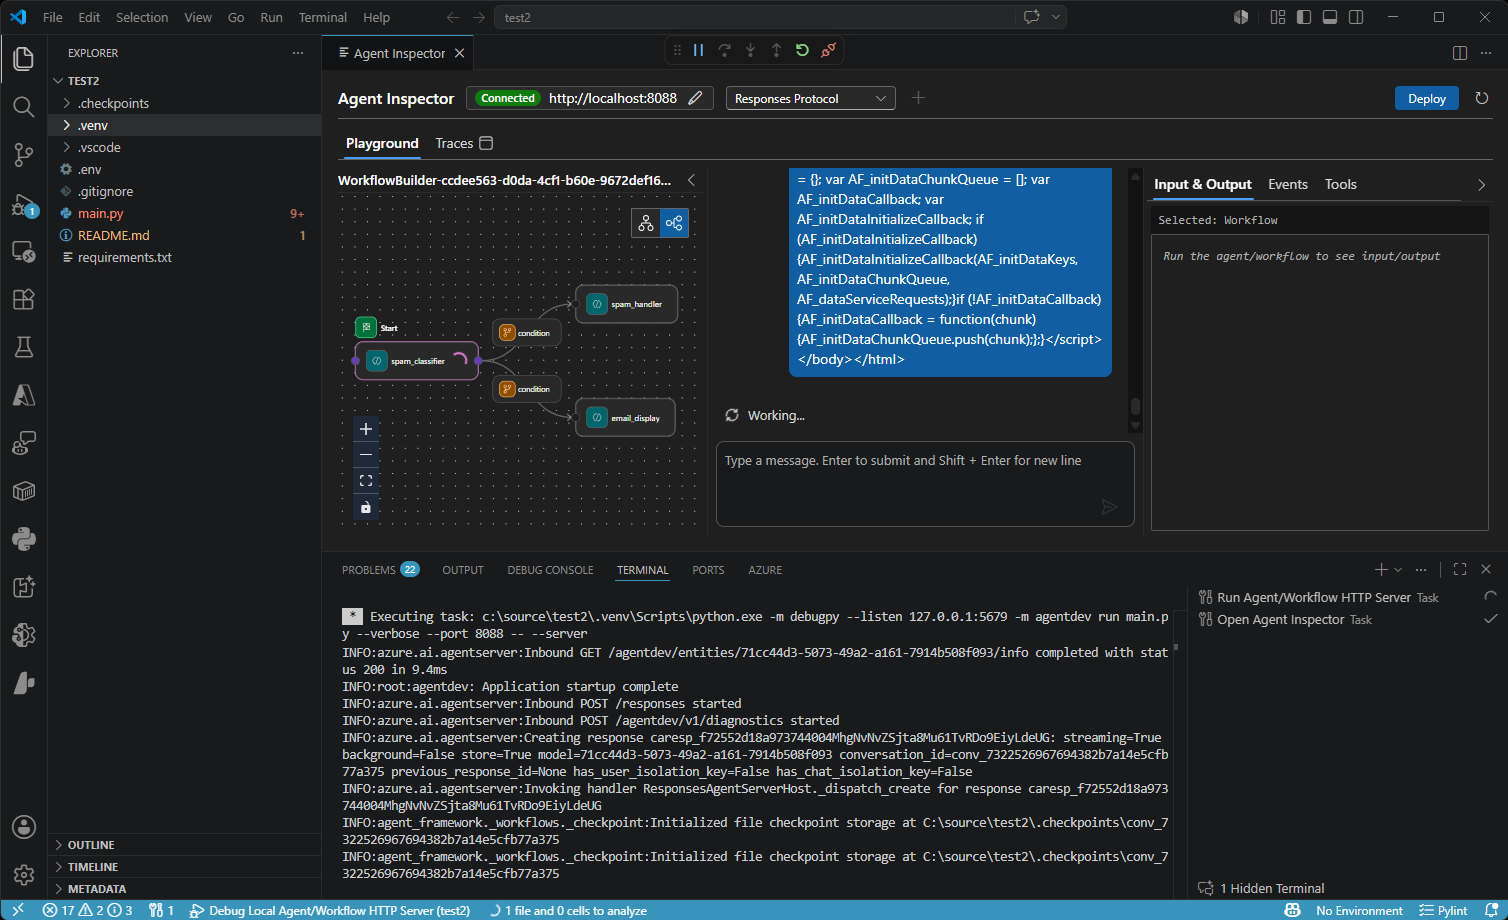The image size is (1508, 920).
Task: Switch to the Events tab
Action: point(1288,184)
